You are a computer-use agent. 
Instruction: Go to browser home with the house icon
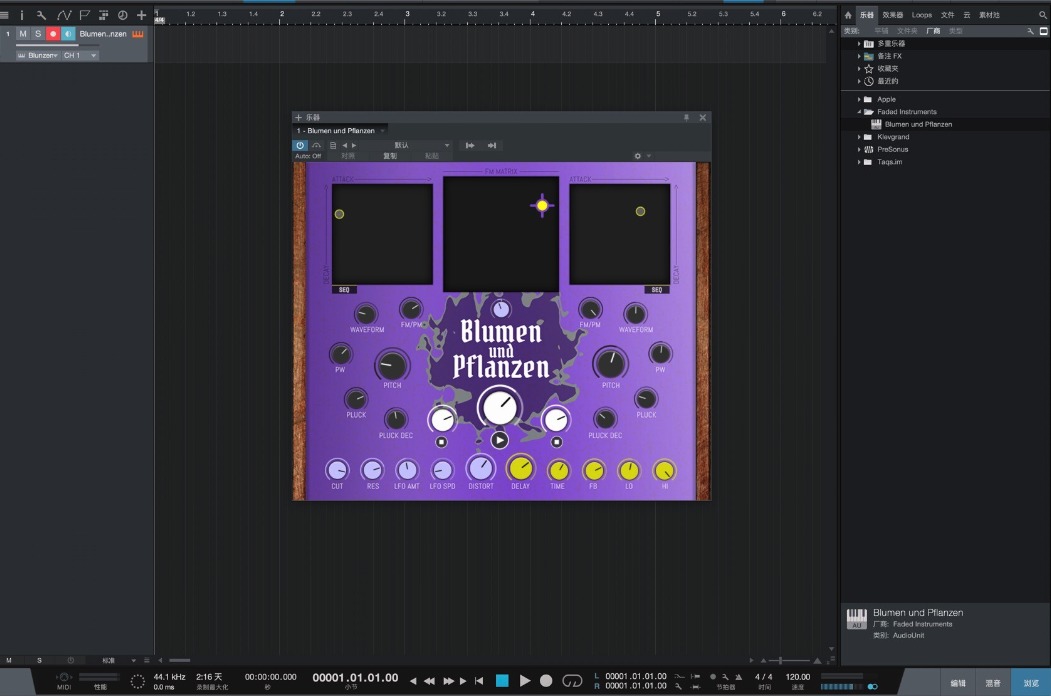[848, 15]
